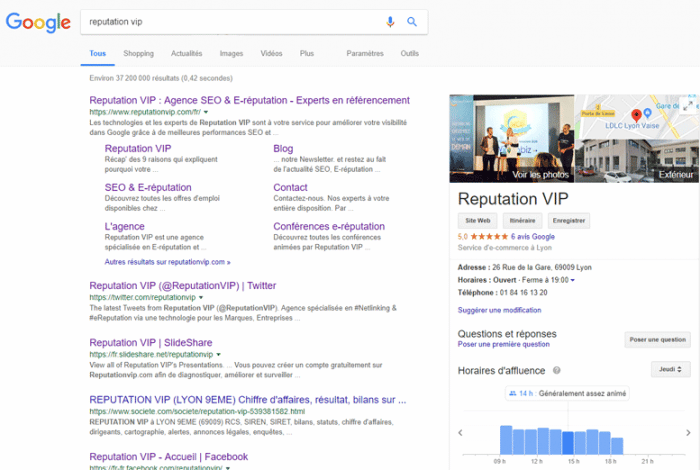Start voice search with microphone icon
This screenshot has height=470, width=700.
pos(390,22)
